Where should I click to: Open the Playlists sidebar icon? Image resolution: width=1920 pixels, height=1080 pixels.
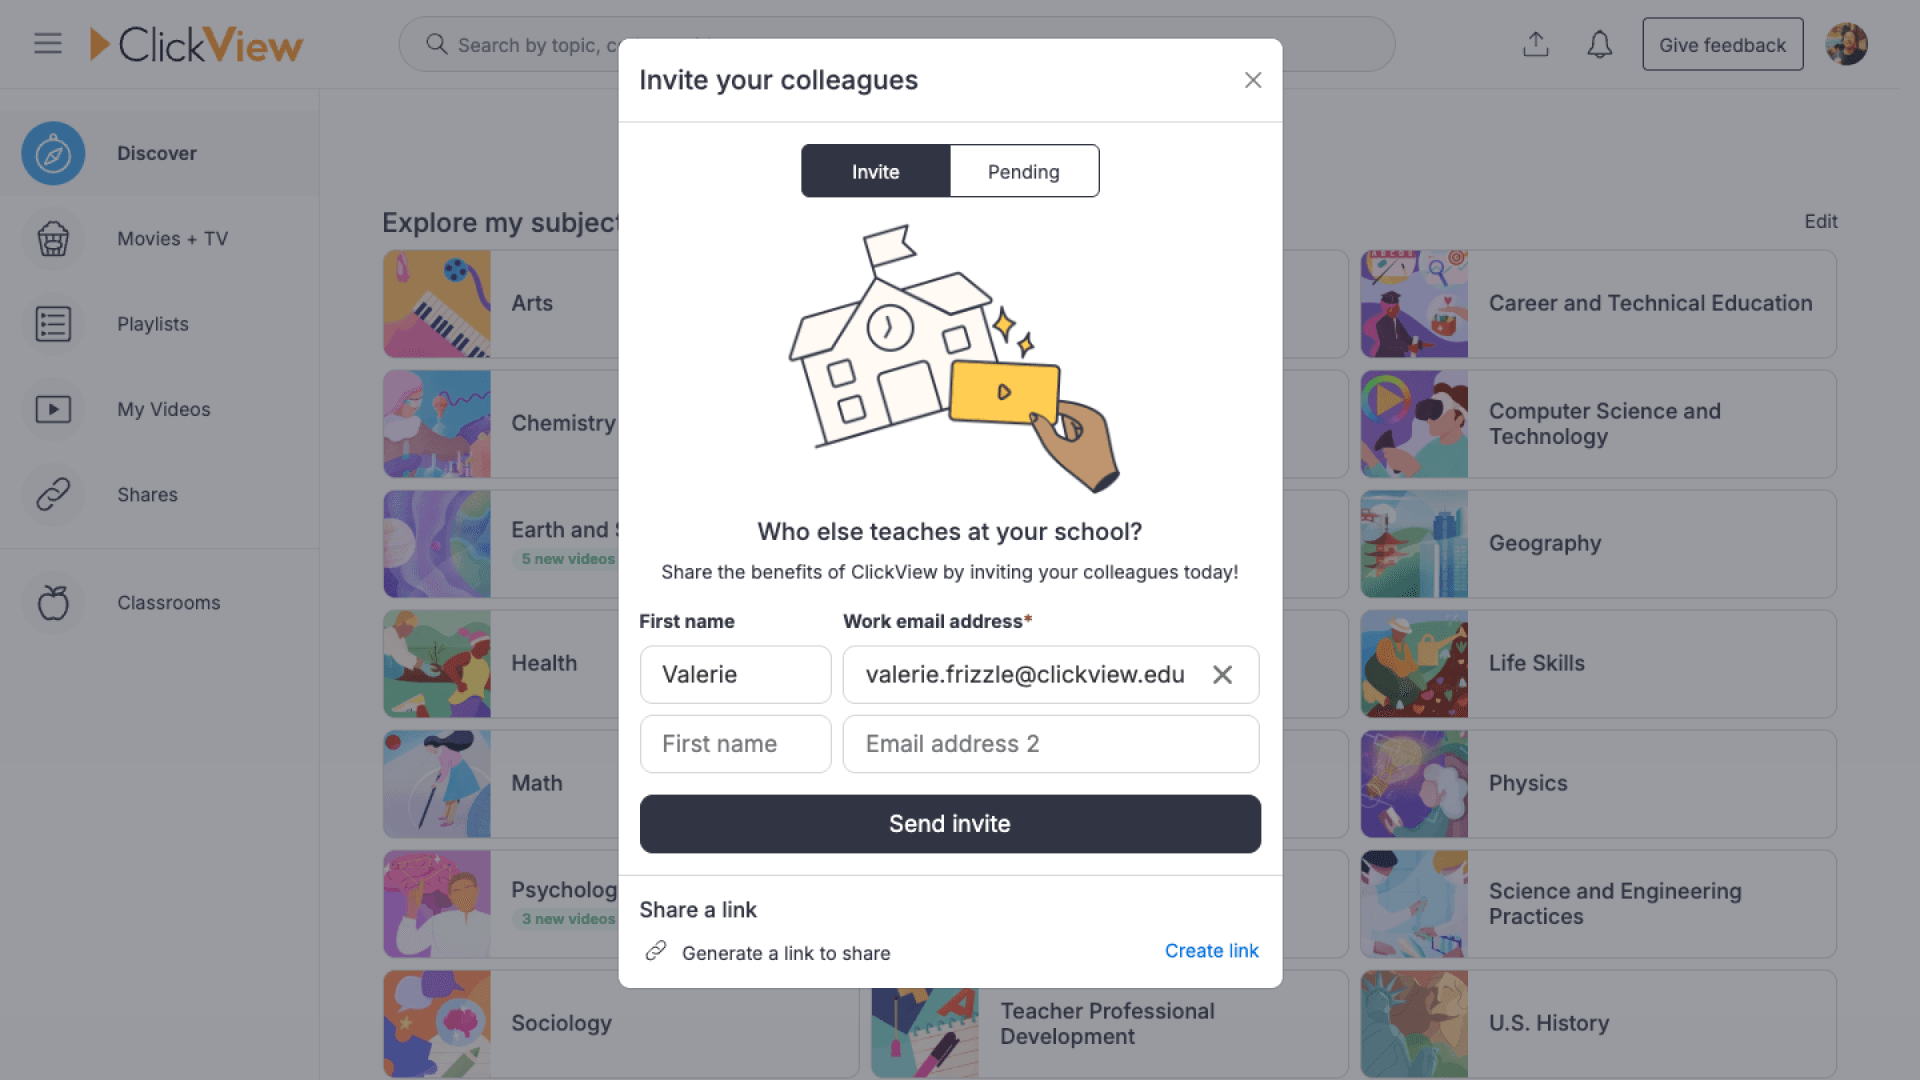click(52, 323)
